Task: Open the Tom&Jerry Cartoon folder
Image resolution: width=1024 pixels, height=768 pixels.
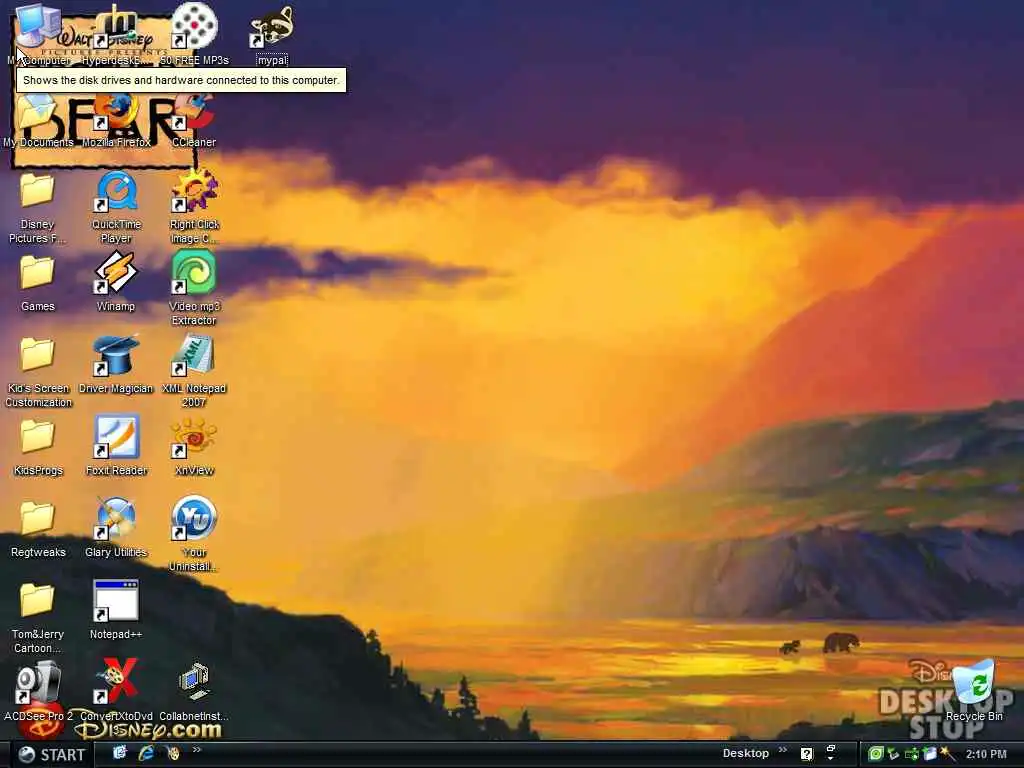Action: click(38, 618)
